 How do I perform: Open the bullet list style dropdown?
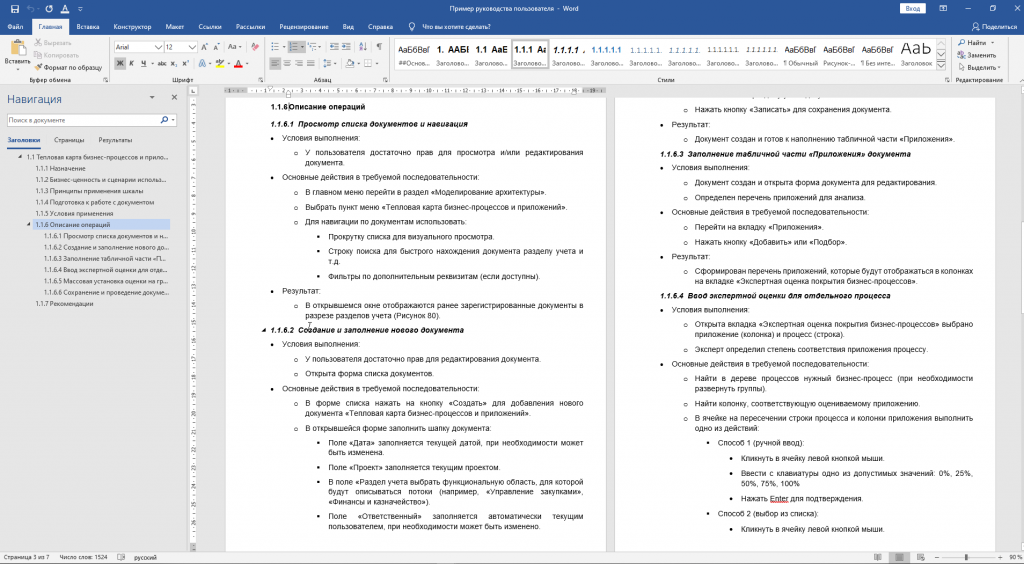[x=285, y=47]
